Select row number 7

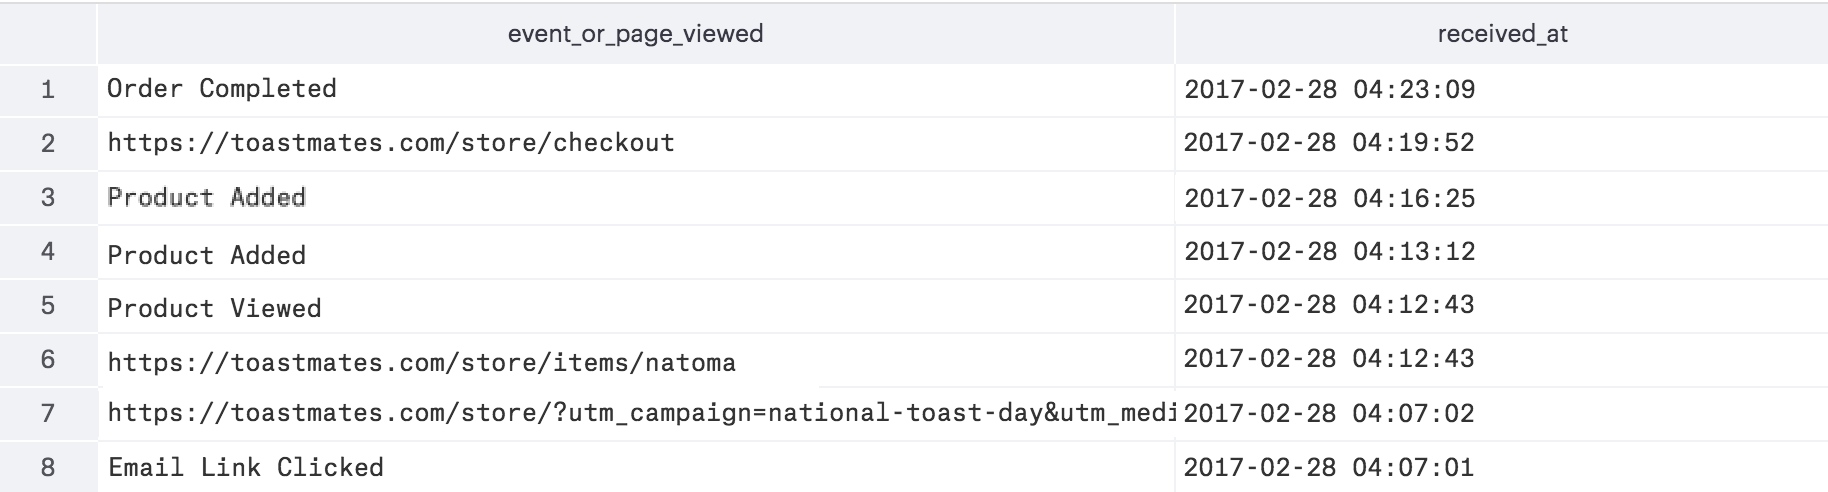pos(48,413)
